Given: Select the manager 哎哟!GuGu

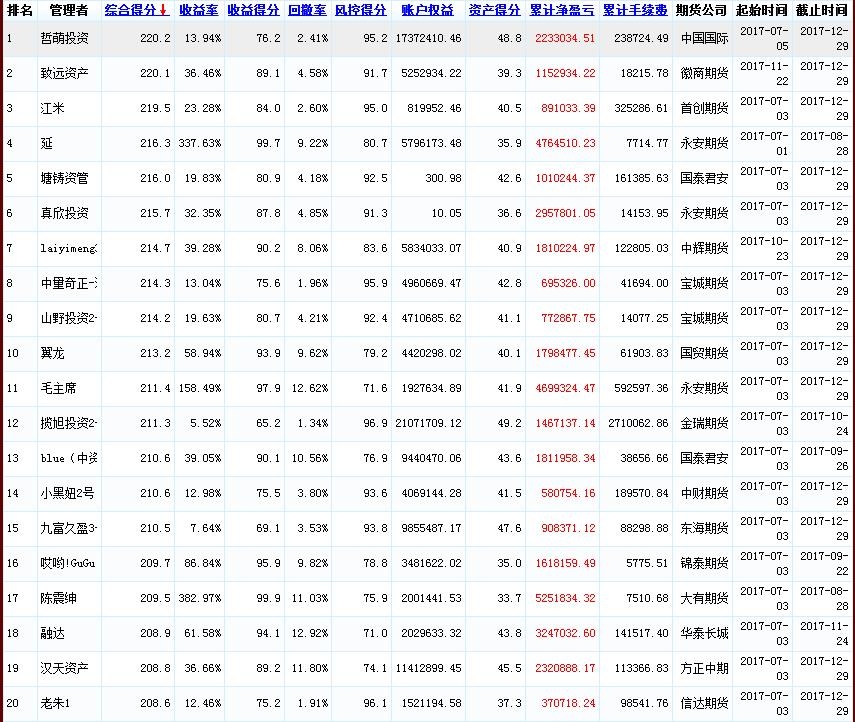Looking at the screenshot, I should [68, 563].
